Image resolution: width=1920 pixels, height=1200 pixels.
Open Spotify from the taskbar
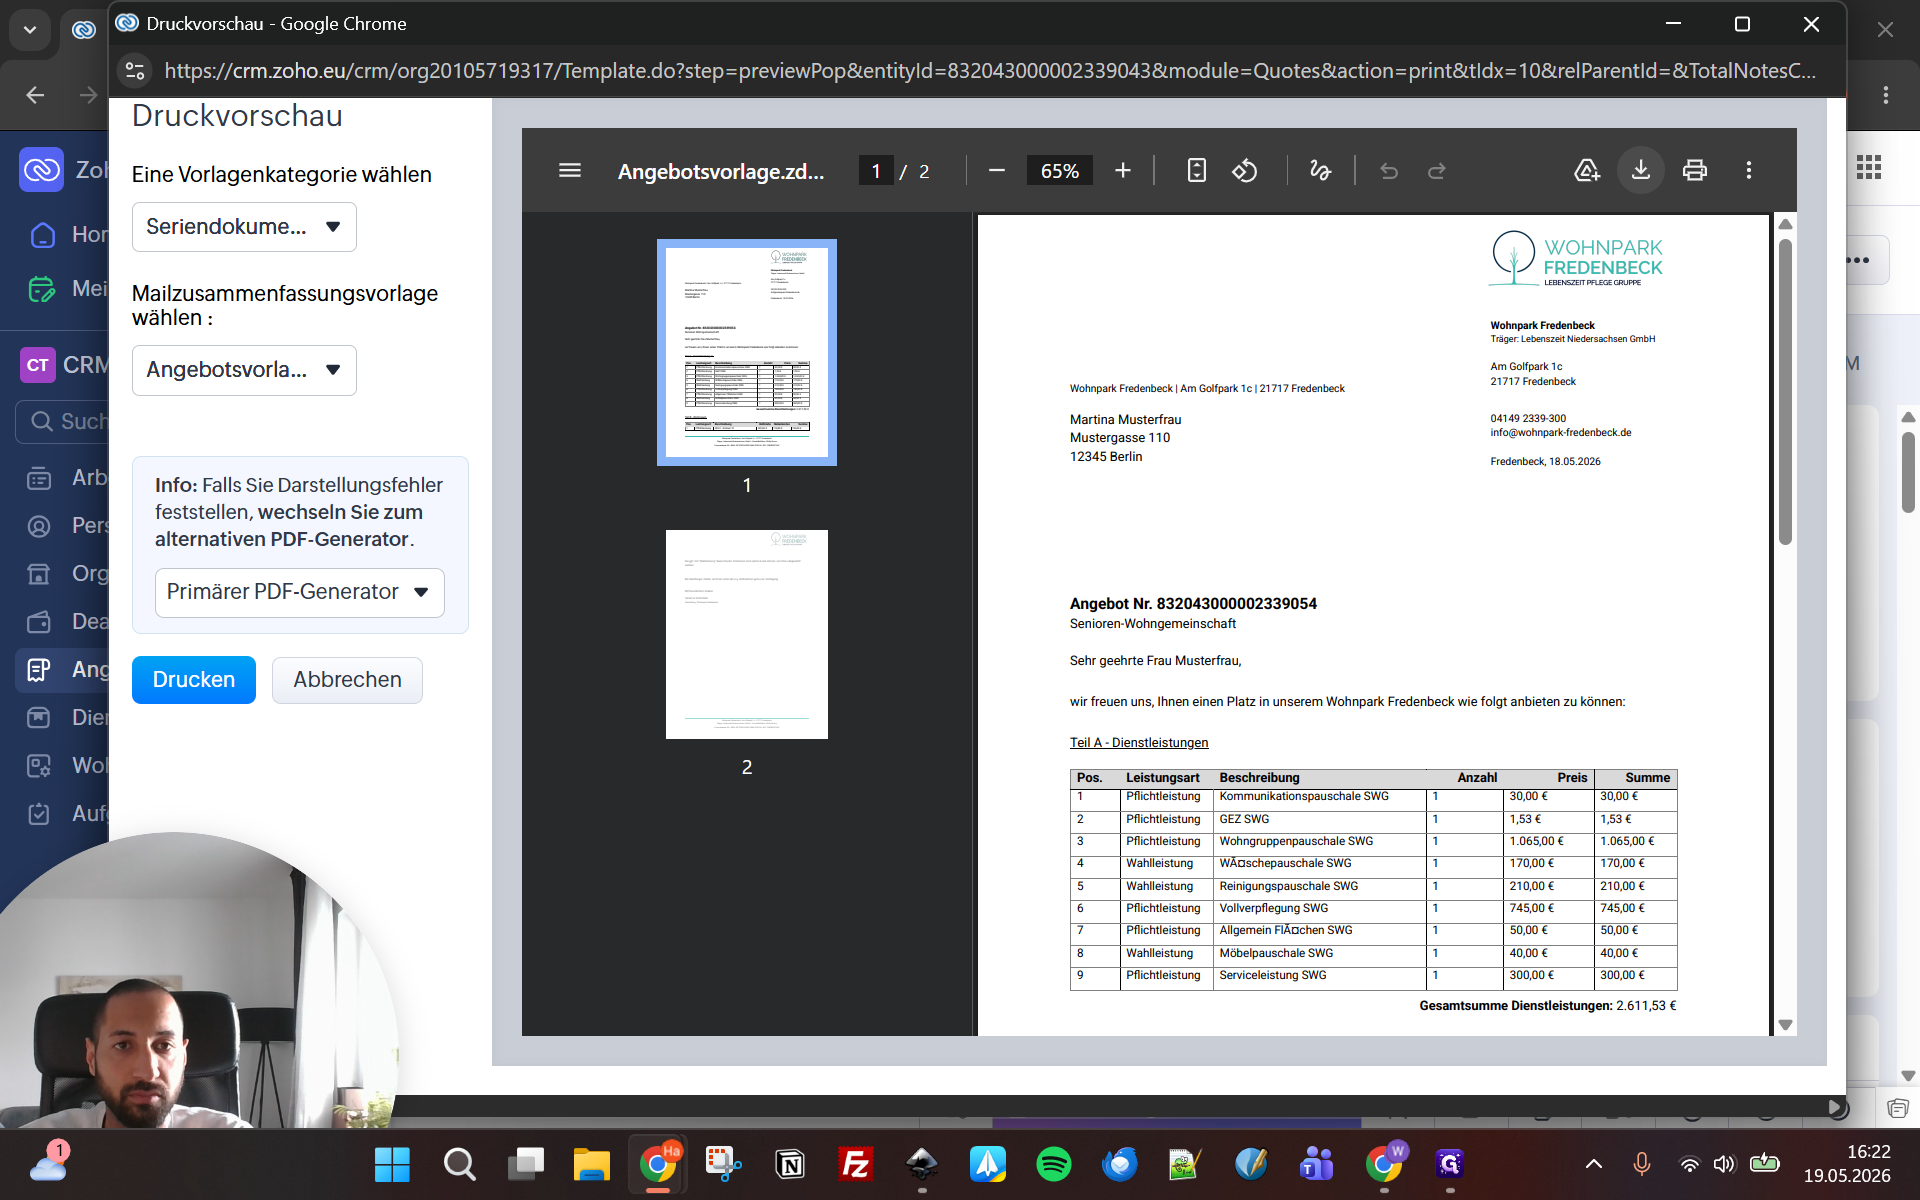coord(1053,1164)
